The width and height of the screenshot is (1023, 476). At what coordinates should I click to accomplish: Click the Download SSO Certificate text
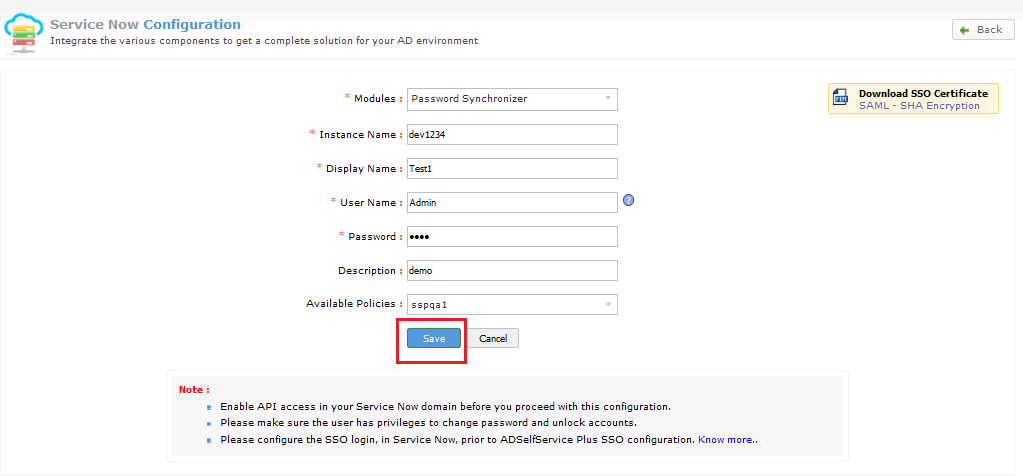(922, 93)
